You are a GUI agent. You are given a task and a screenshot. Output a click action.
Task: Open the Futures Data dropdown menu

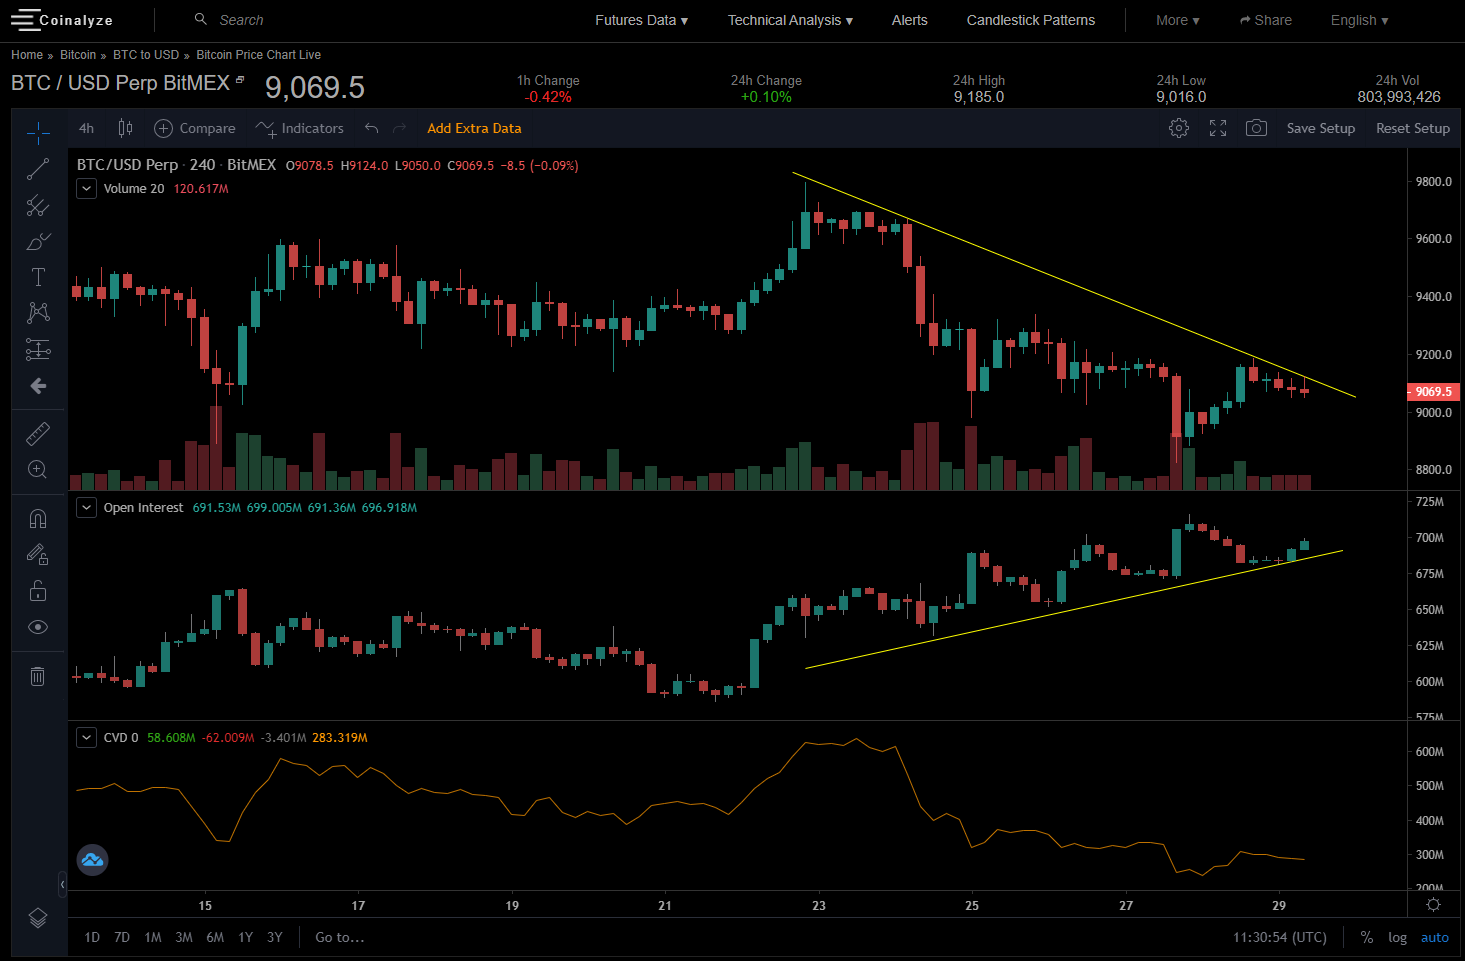pos(641,20)
